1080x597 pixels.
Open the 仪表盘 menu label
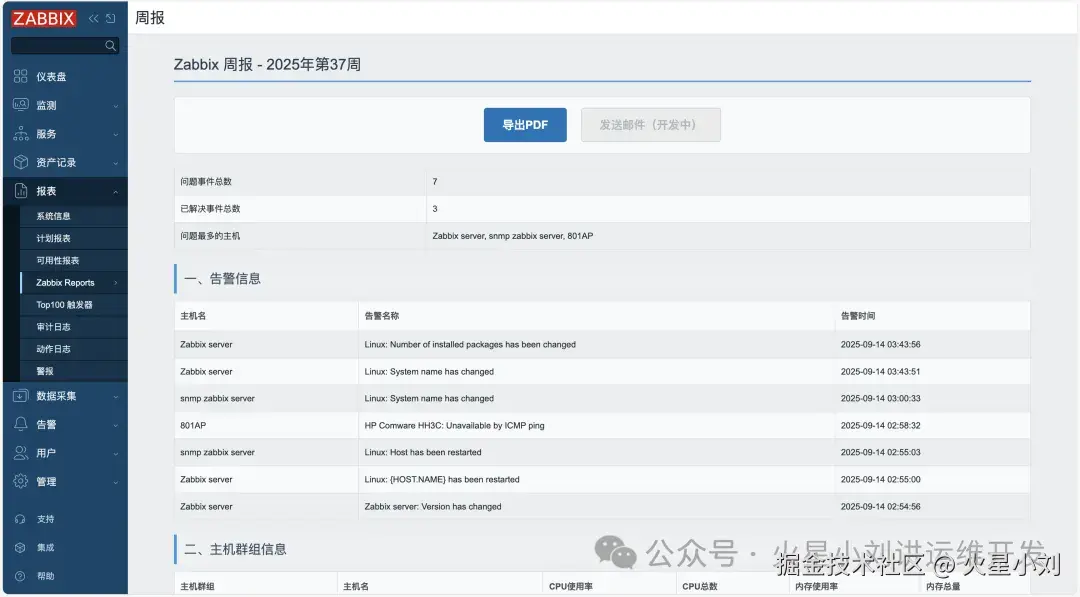point(52,76)
